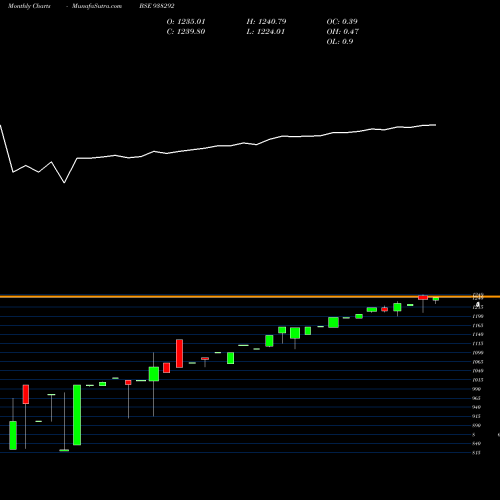Click the 965 price axis label
This screenshot has width=500, height=500.
tap(477, 398)
